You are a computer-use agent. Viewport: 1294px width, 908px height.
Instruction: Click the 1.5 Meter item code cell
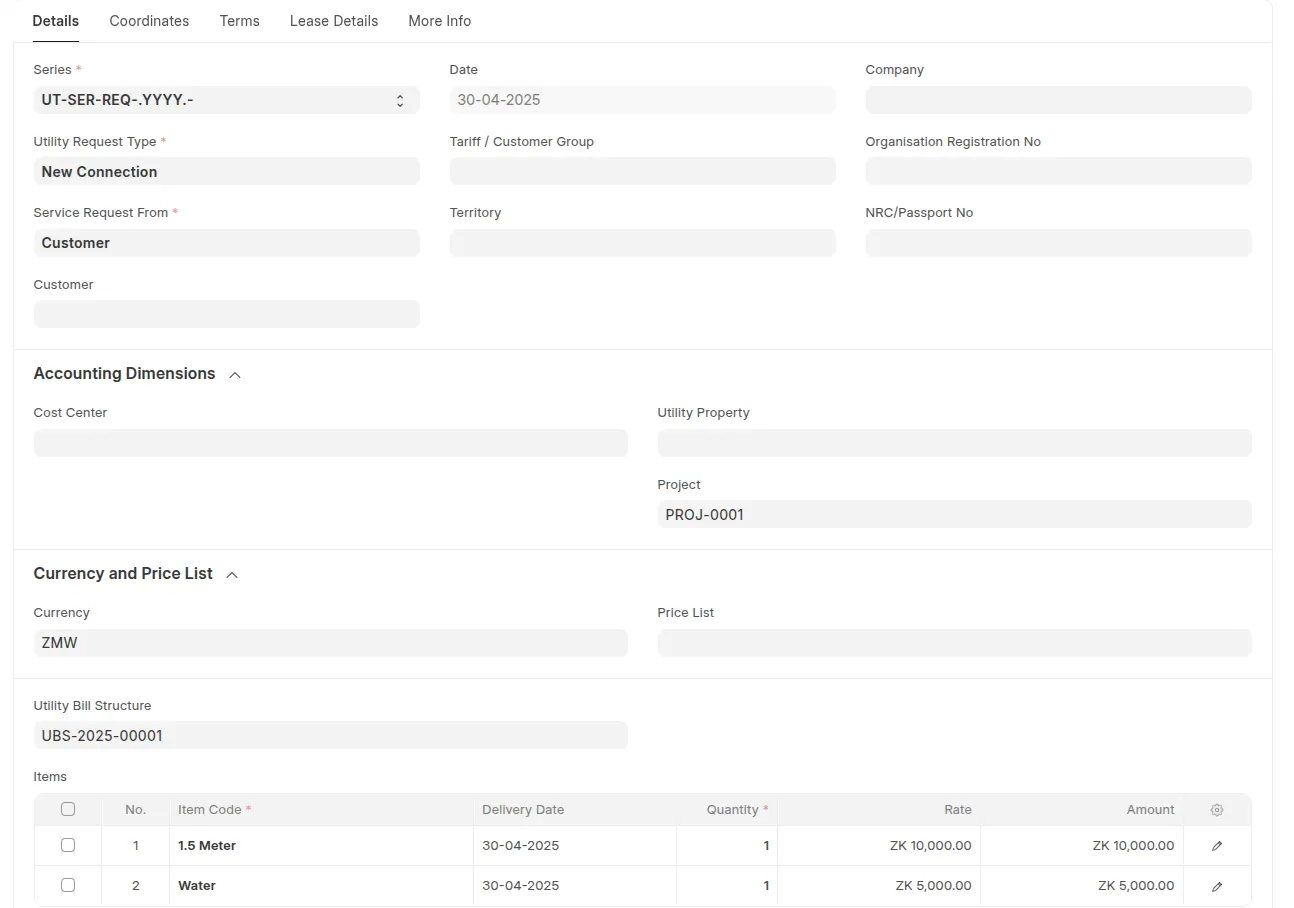(x=321, y=846)
